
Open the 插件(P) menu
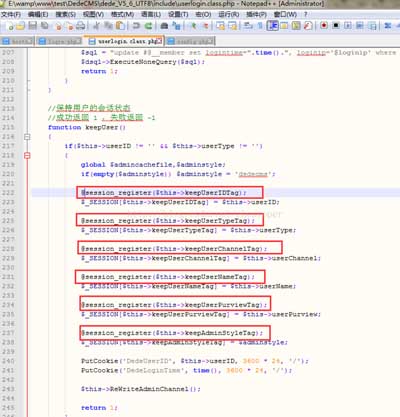(257, 14)
